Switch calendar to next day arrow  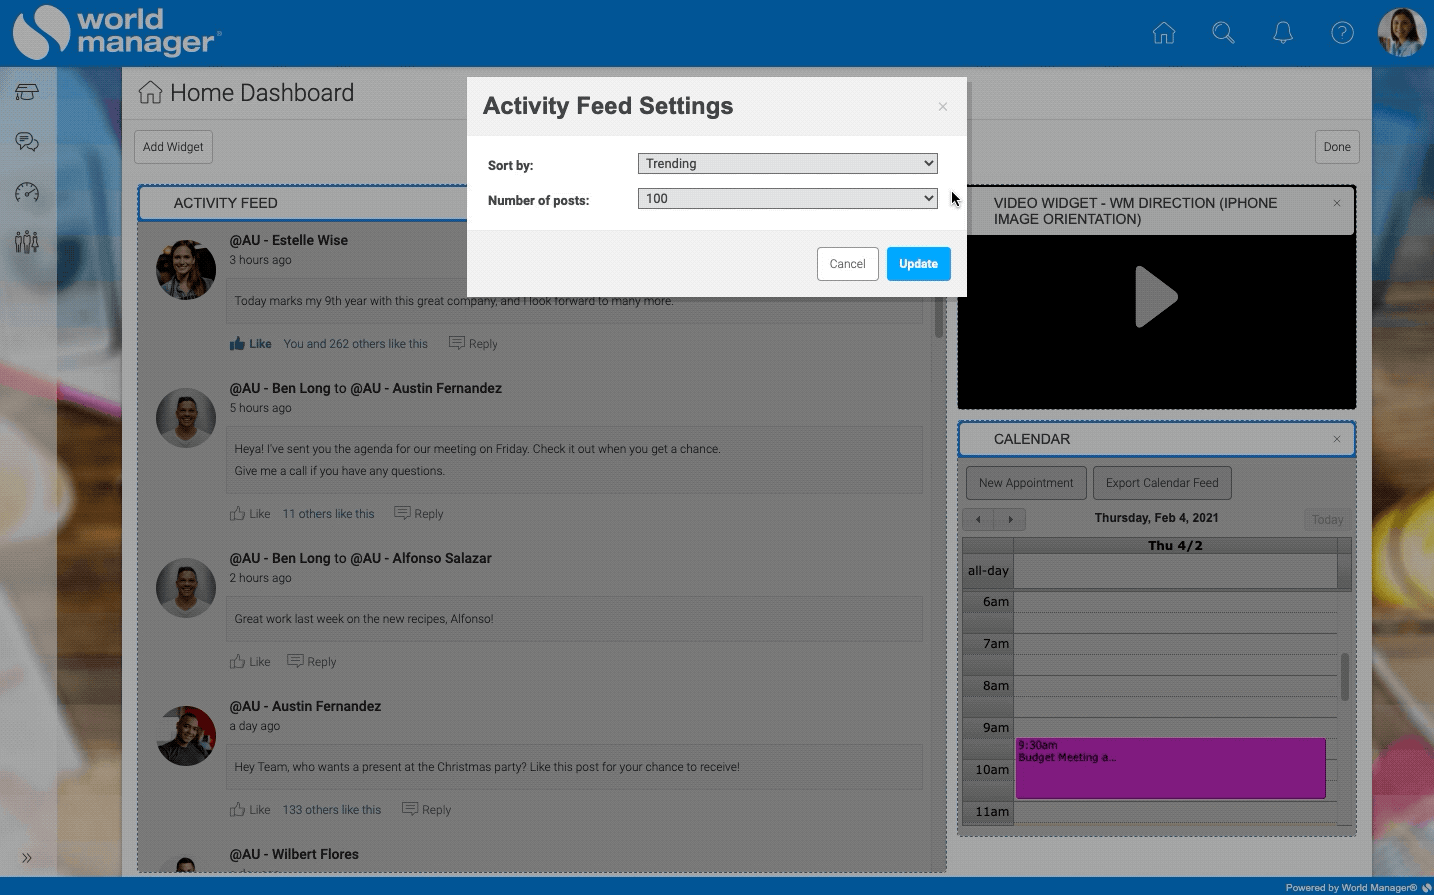tap(1010, 519)
